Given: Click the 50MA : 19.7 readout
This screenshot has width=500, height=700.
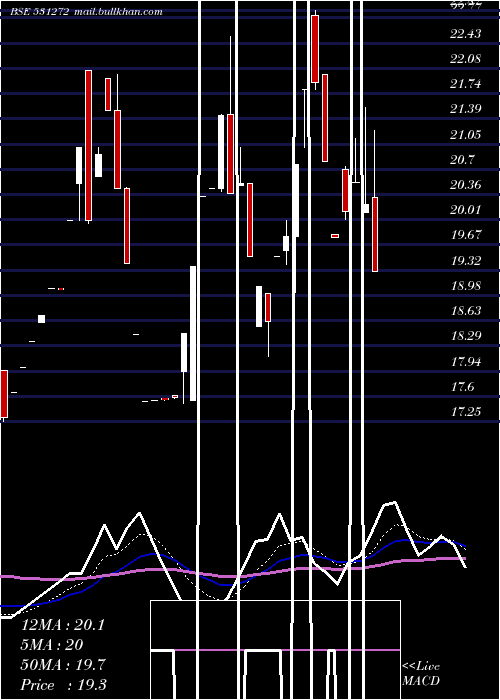Looking at the screenshot, I should pyautogui.click(x=62, y=665).
